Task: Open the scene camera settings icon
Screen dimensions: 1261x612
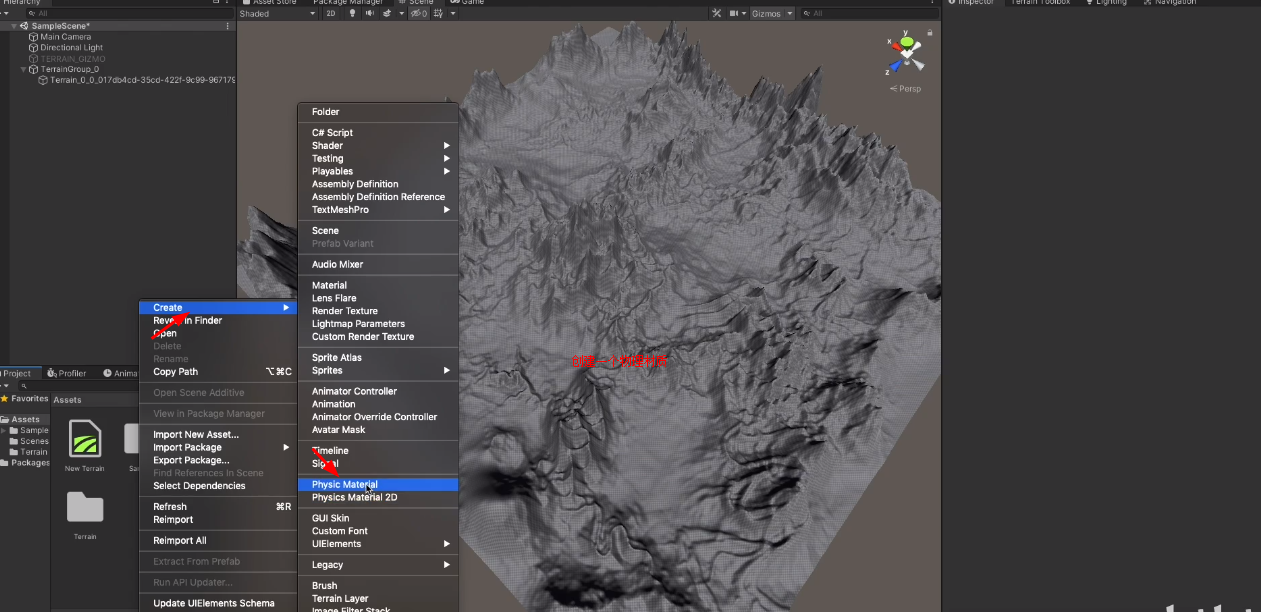Action: 735,14
